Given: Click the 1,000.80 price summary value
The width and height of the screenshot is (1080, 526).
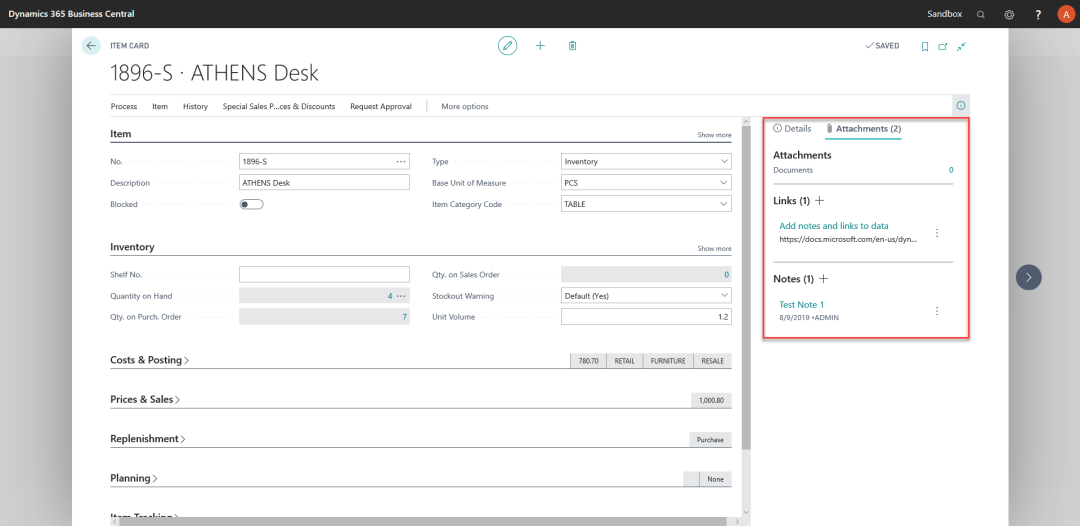Looking at the screenshot, I should 711,400.
